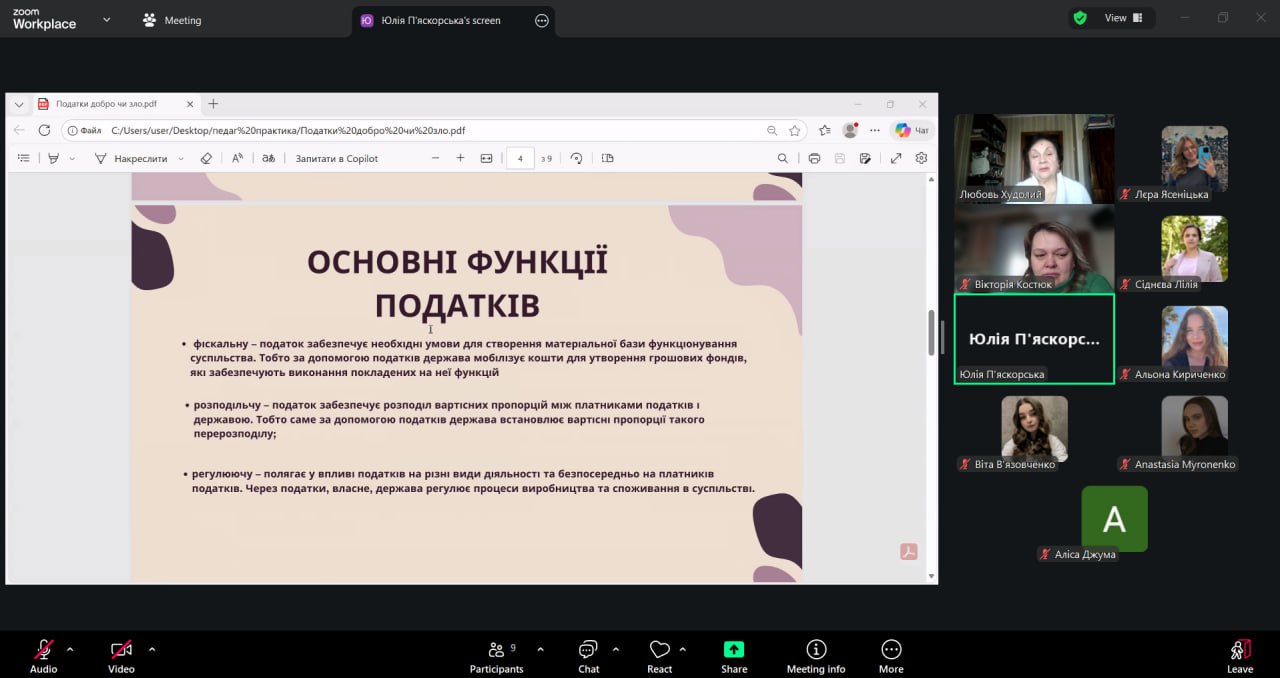Click the More options icon
Image resolution: width=1280 pixels, height=678 pixels.
click(x=891, y=650)
